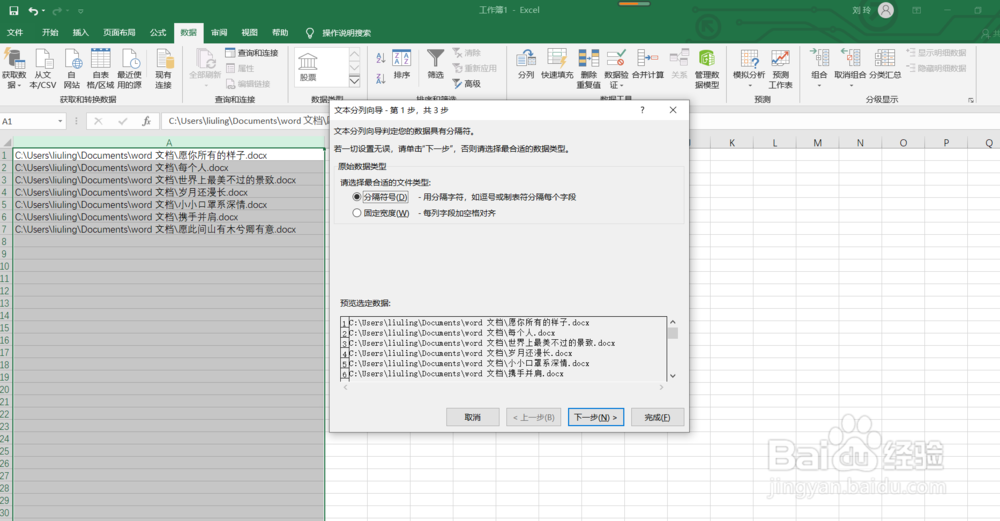Image resolution: width=1000 pixels, height=521 pixels.
Task: Click Consolidate (合并计算)
Action: point(648,64)
